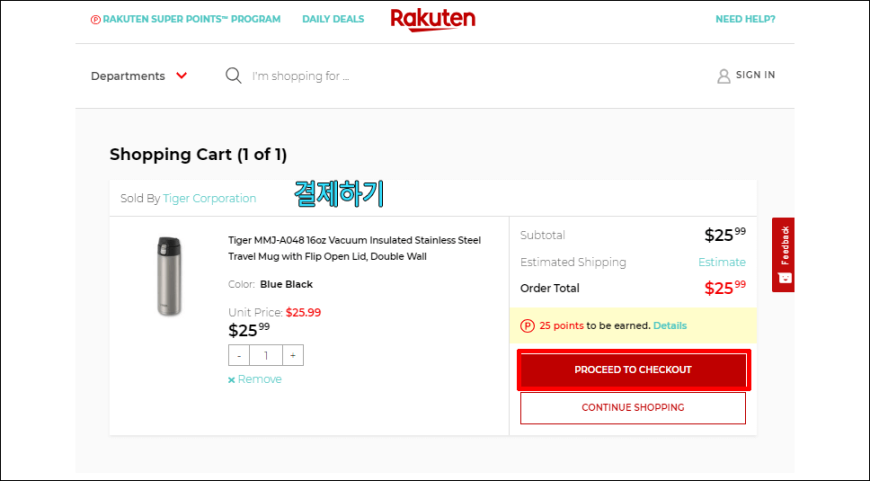870x481 pixels.
Task: Click the points P badge icon
Action: point(527,326)
